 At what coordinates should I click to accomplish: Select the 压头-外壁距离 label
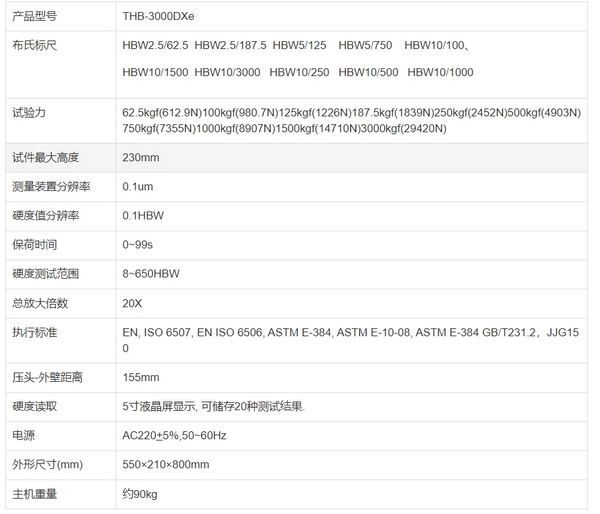click(x=47, y=377)
